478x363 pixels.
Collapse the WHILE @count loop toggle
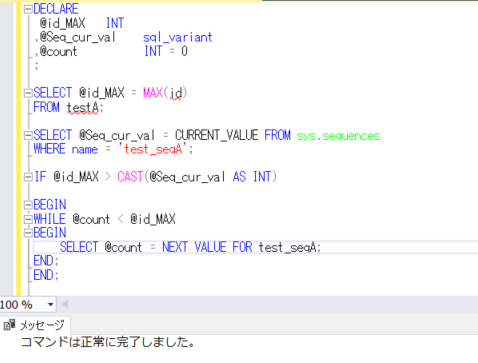28,219
